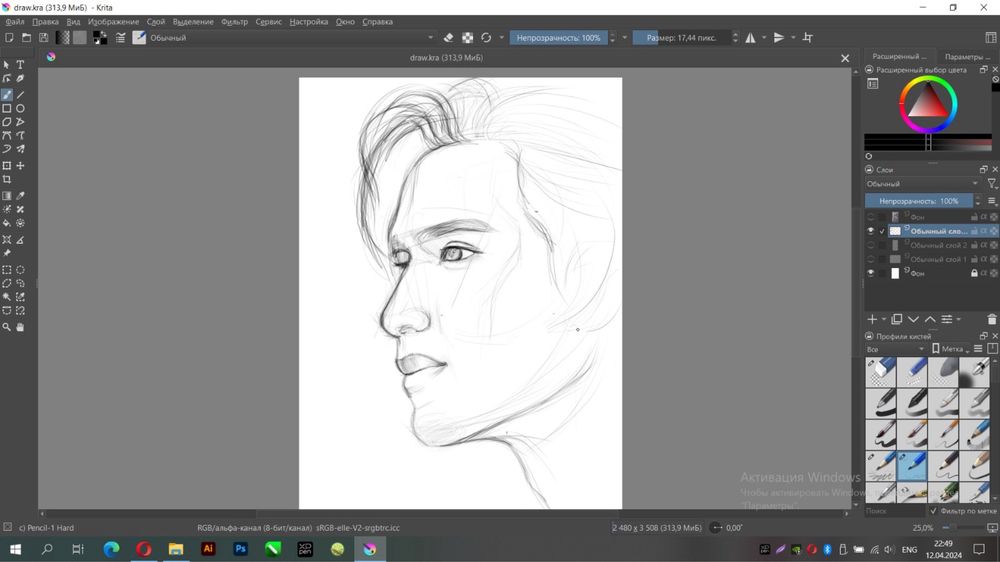This screenshot has height=562, width=1000.
Task: Select the Gradient tool
Action: 6,196
